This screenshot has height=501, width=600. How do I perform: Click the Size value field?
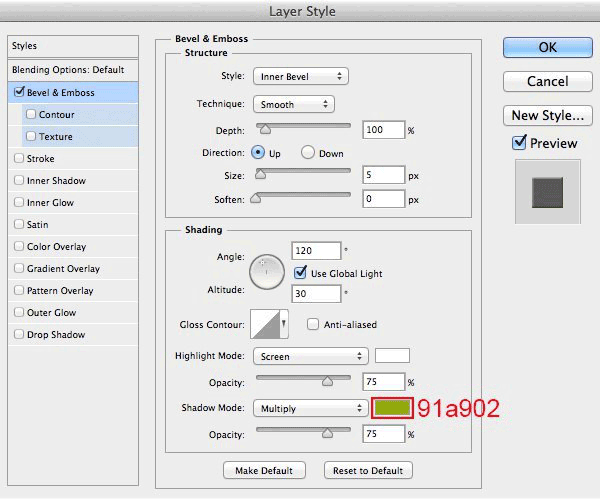click(x=383, y=175)
